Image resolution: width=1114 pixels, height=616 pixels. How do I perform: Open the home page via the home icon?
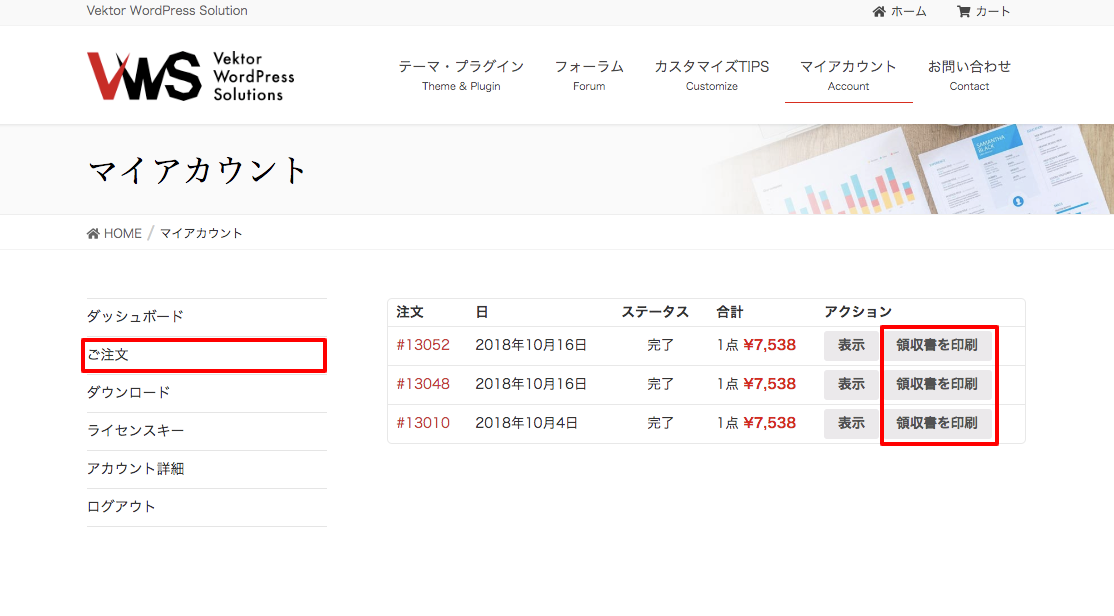pyautogui.click(x=899, y=12)
